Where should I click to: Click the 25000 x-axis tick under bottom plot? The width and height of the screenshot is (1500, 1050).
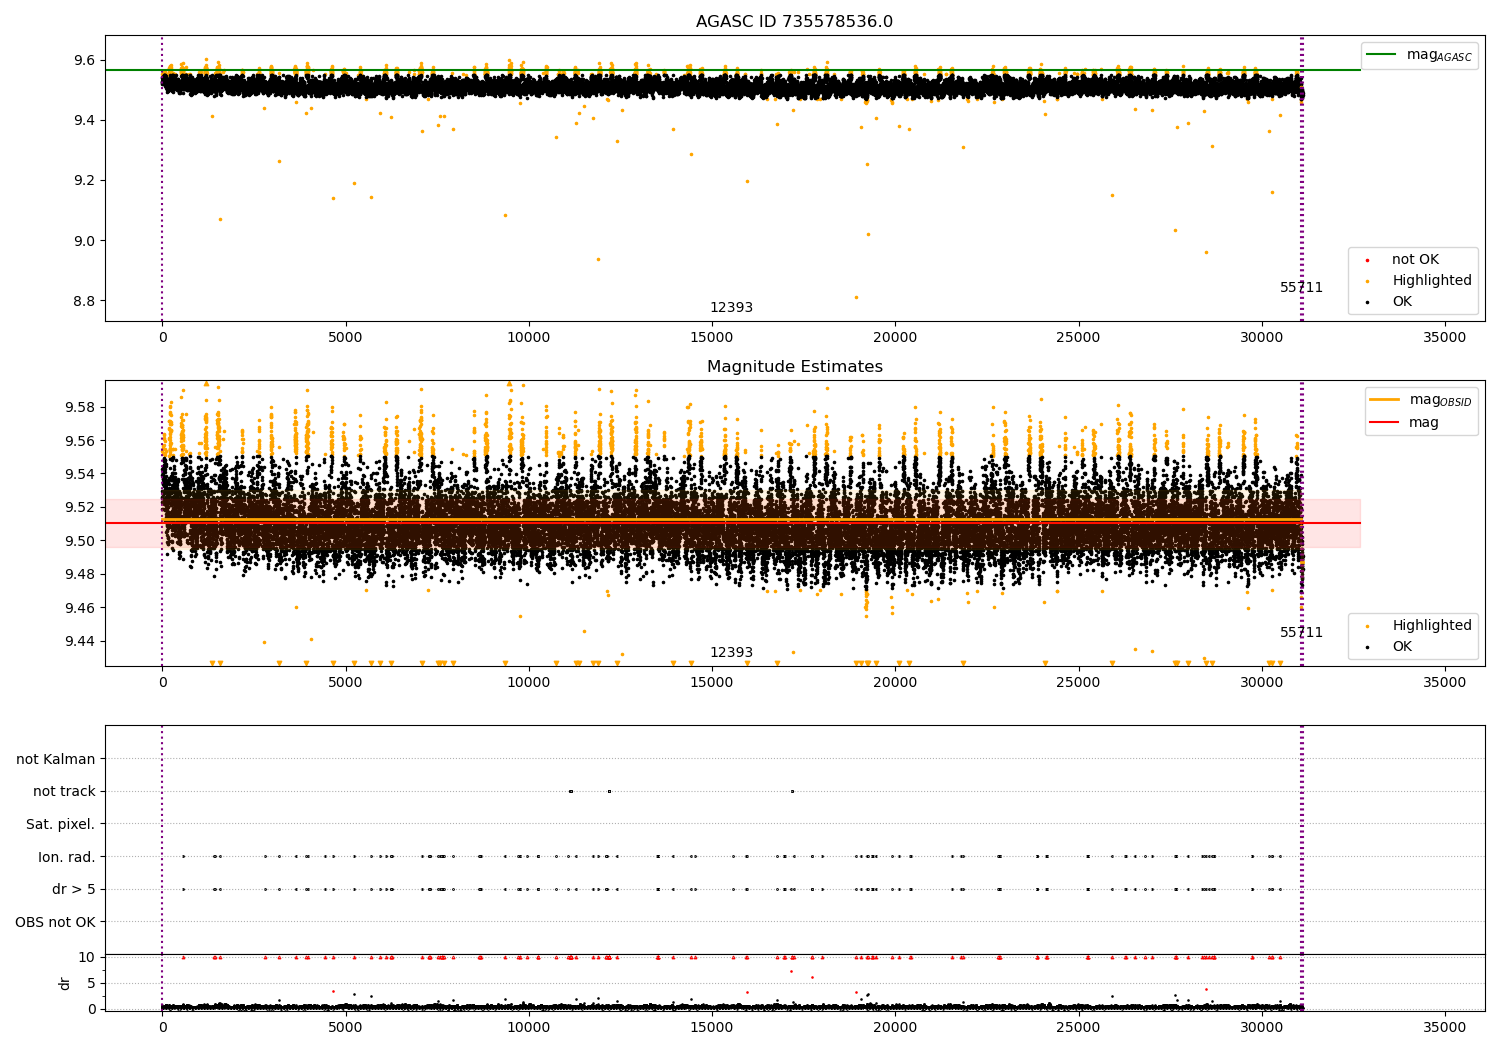(x=1078, y=1028)
